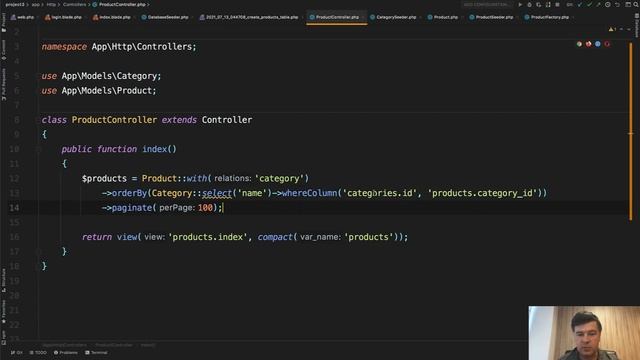Switch to ProductSeeder.php tab
The width and height of the screenshot is (640, 360).
coord(491,17)
